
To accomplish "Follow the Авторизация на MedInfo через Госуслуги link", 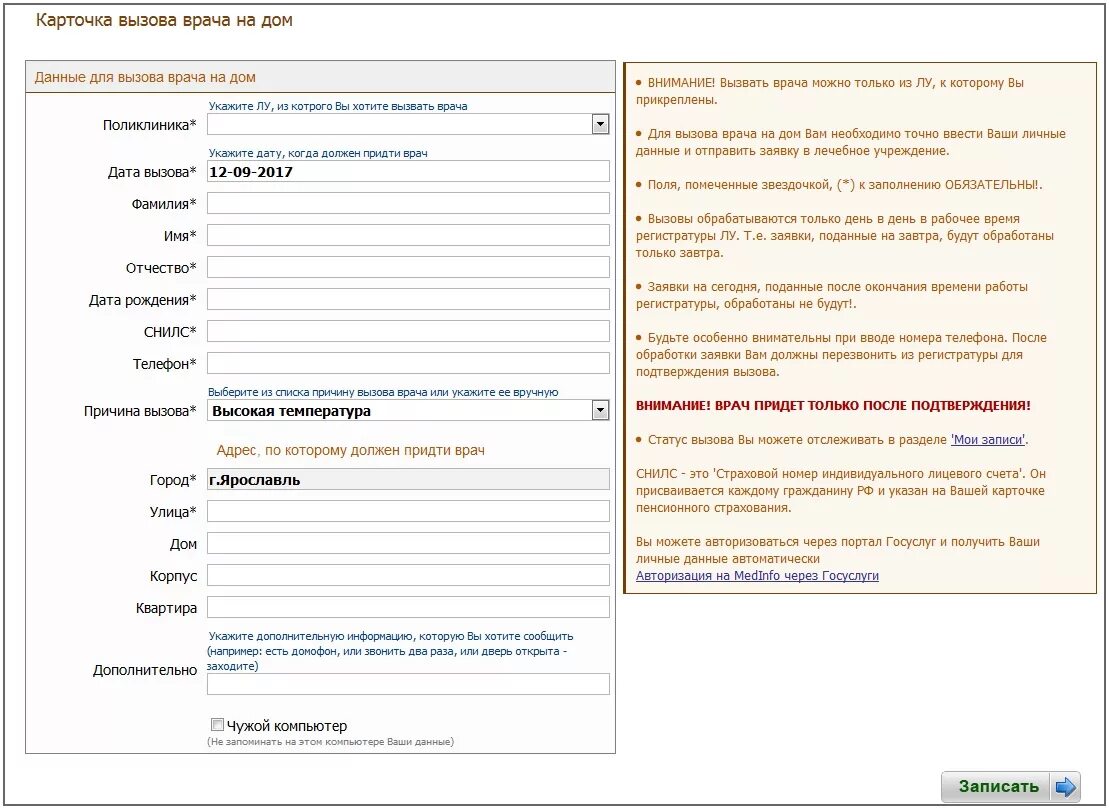I will [x=757, y=576].
